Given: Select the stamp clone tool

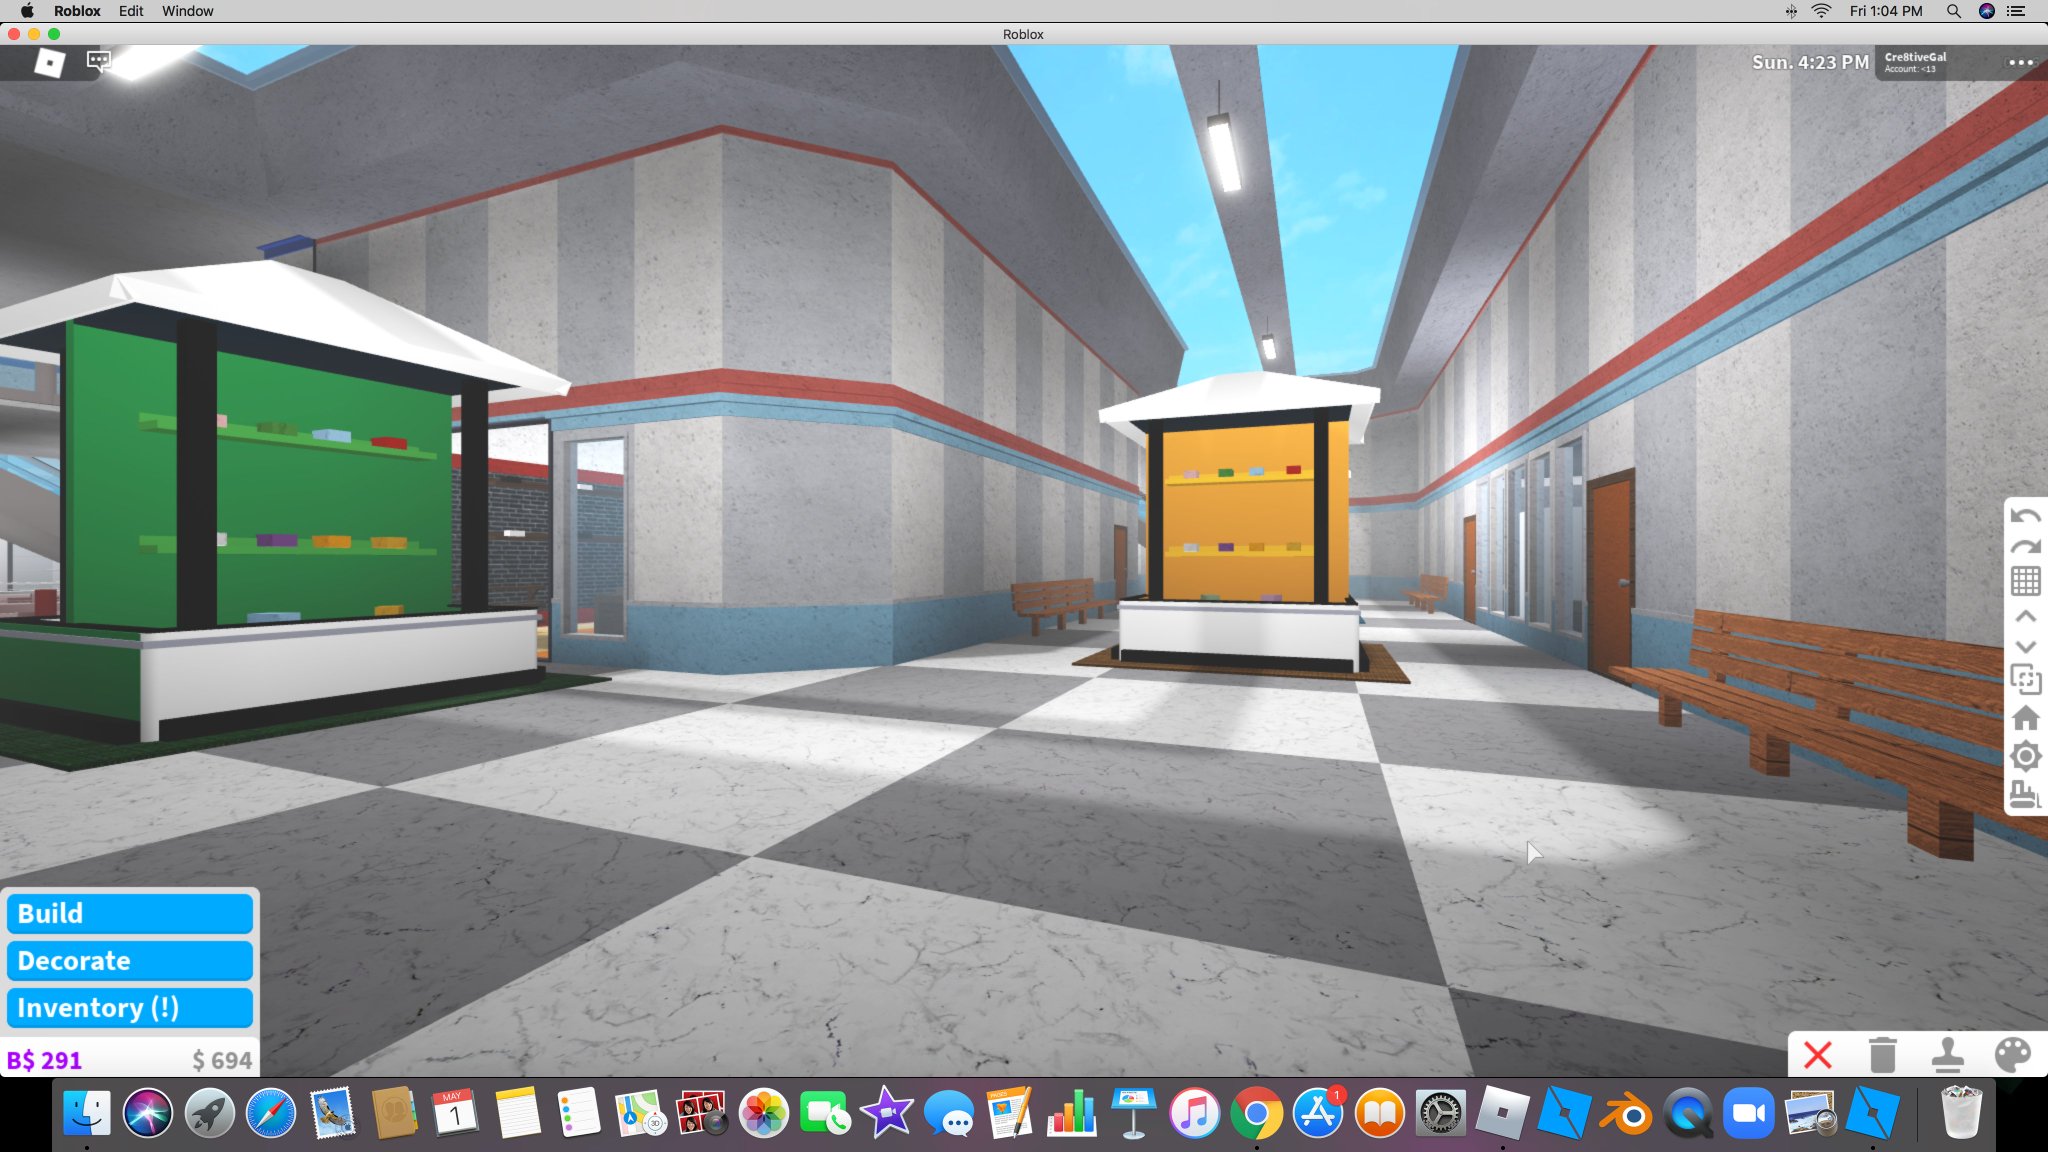Looking at the screenshot, I should pos(1947,1055).
